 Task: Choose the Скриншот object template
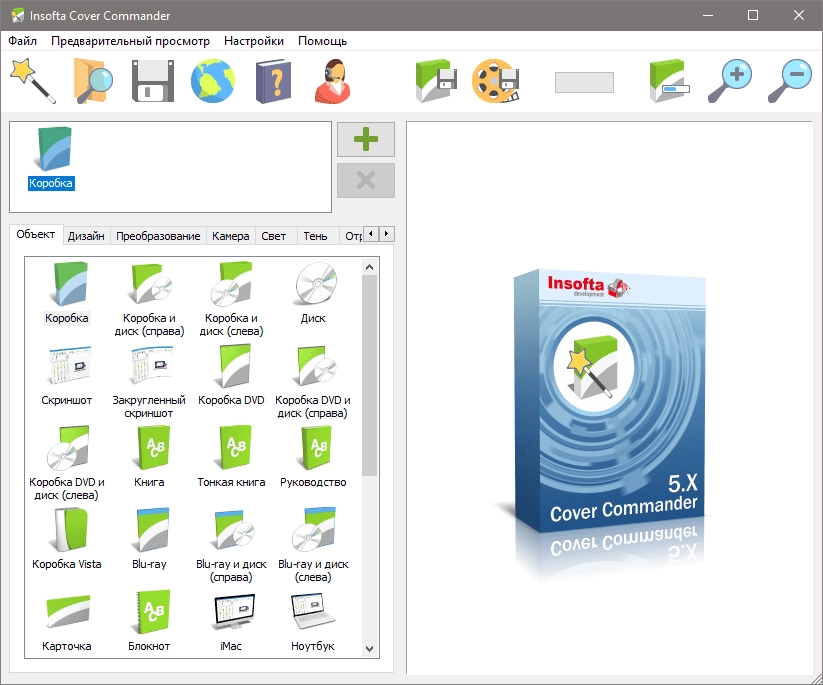[x=67, y=376]
